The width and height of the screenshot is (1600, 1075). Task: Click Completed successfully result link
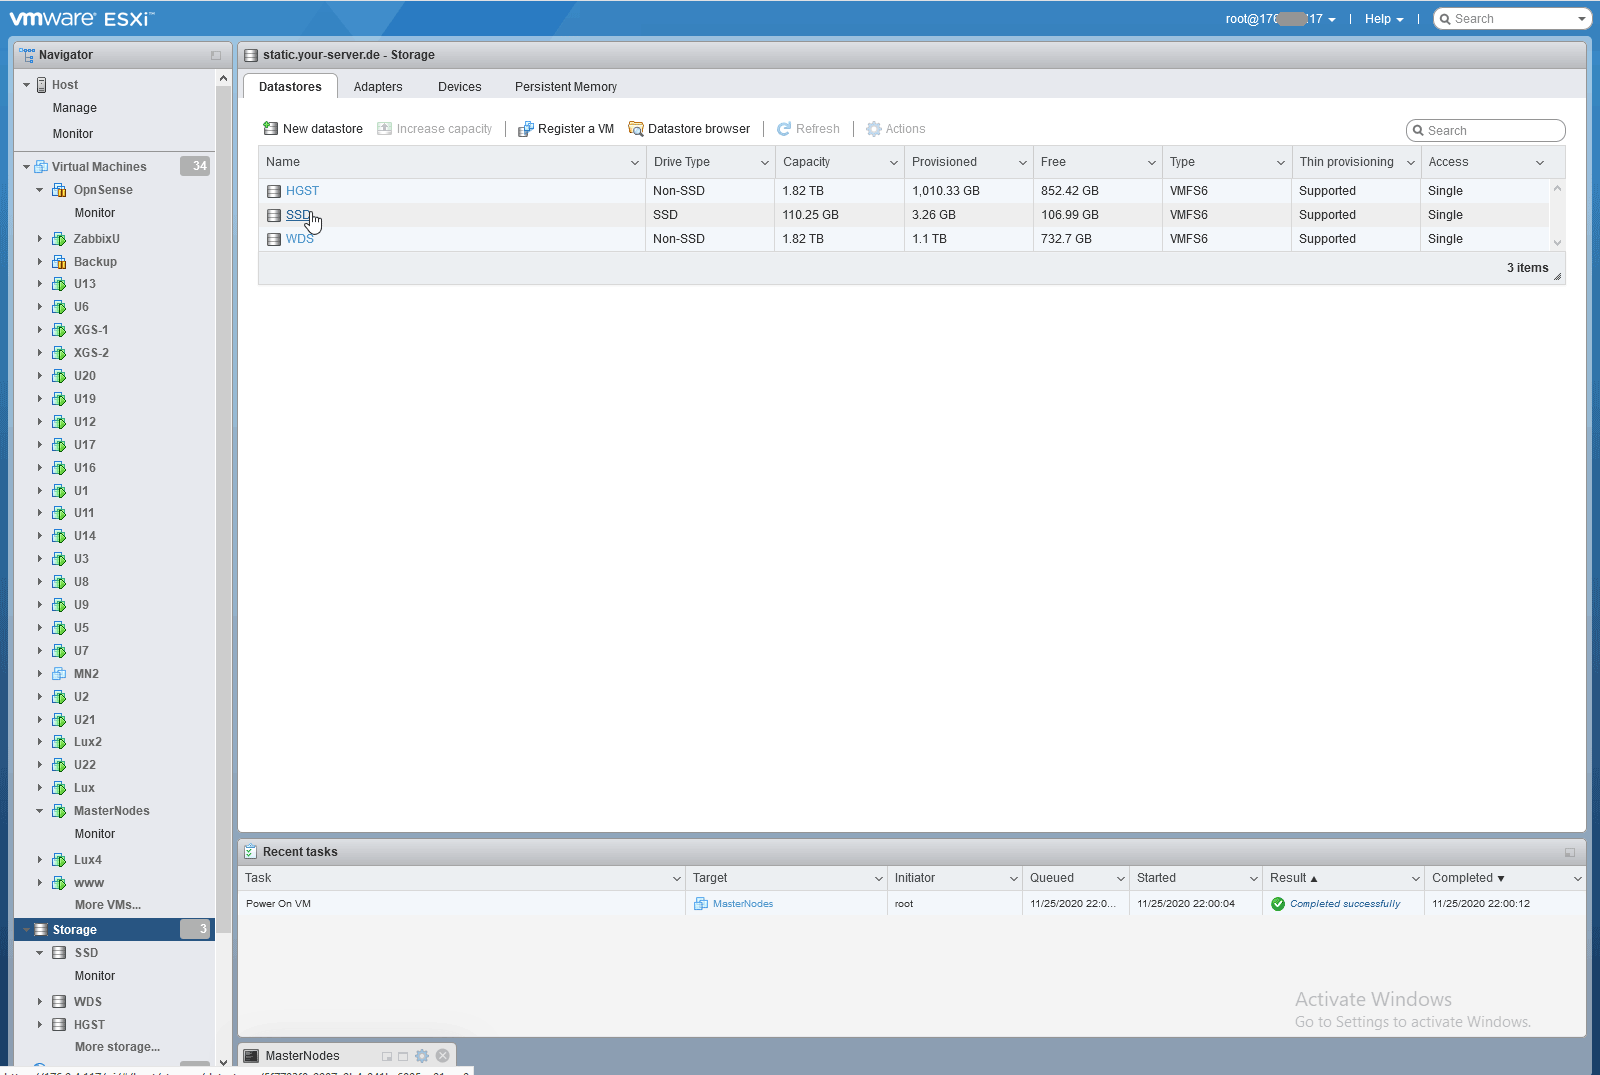pyautogui.click(x=1345, y=904)
